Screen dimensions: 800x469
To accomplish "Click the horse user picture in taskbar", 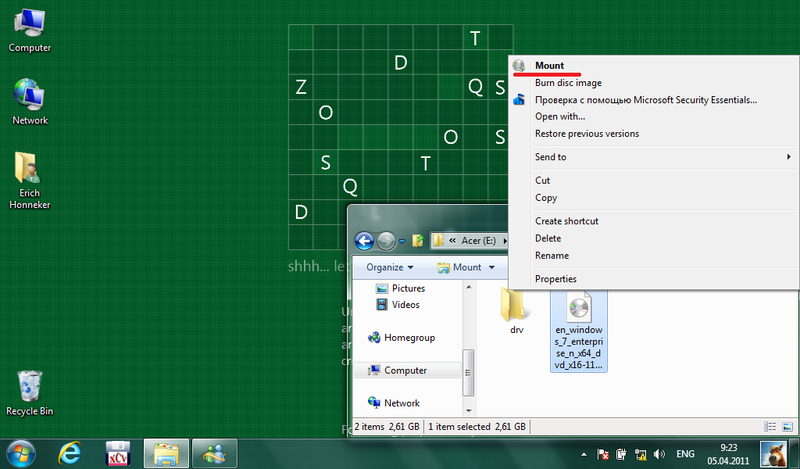I will point(773,454).
